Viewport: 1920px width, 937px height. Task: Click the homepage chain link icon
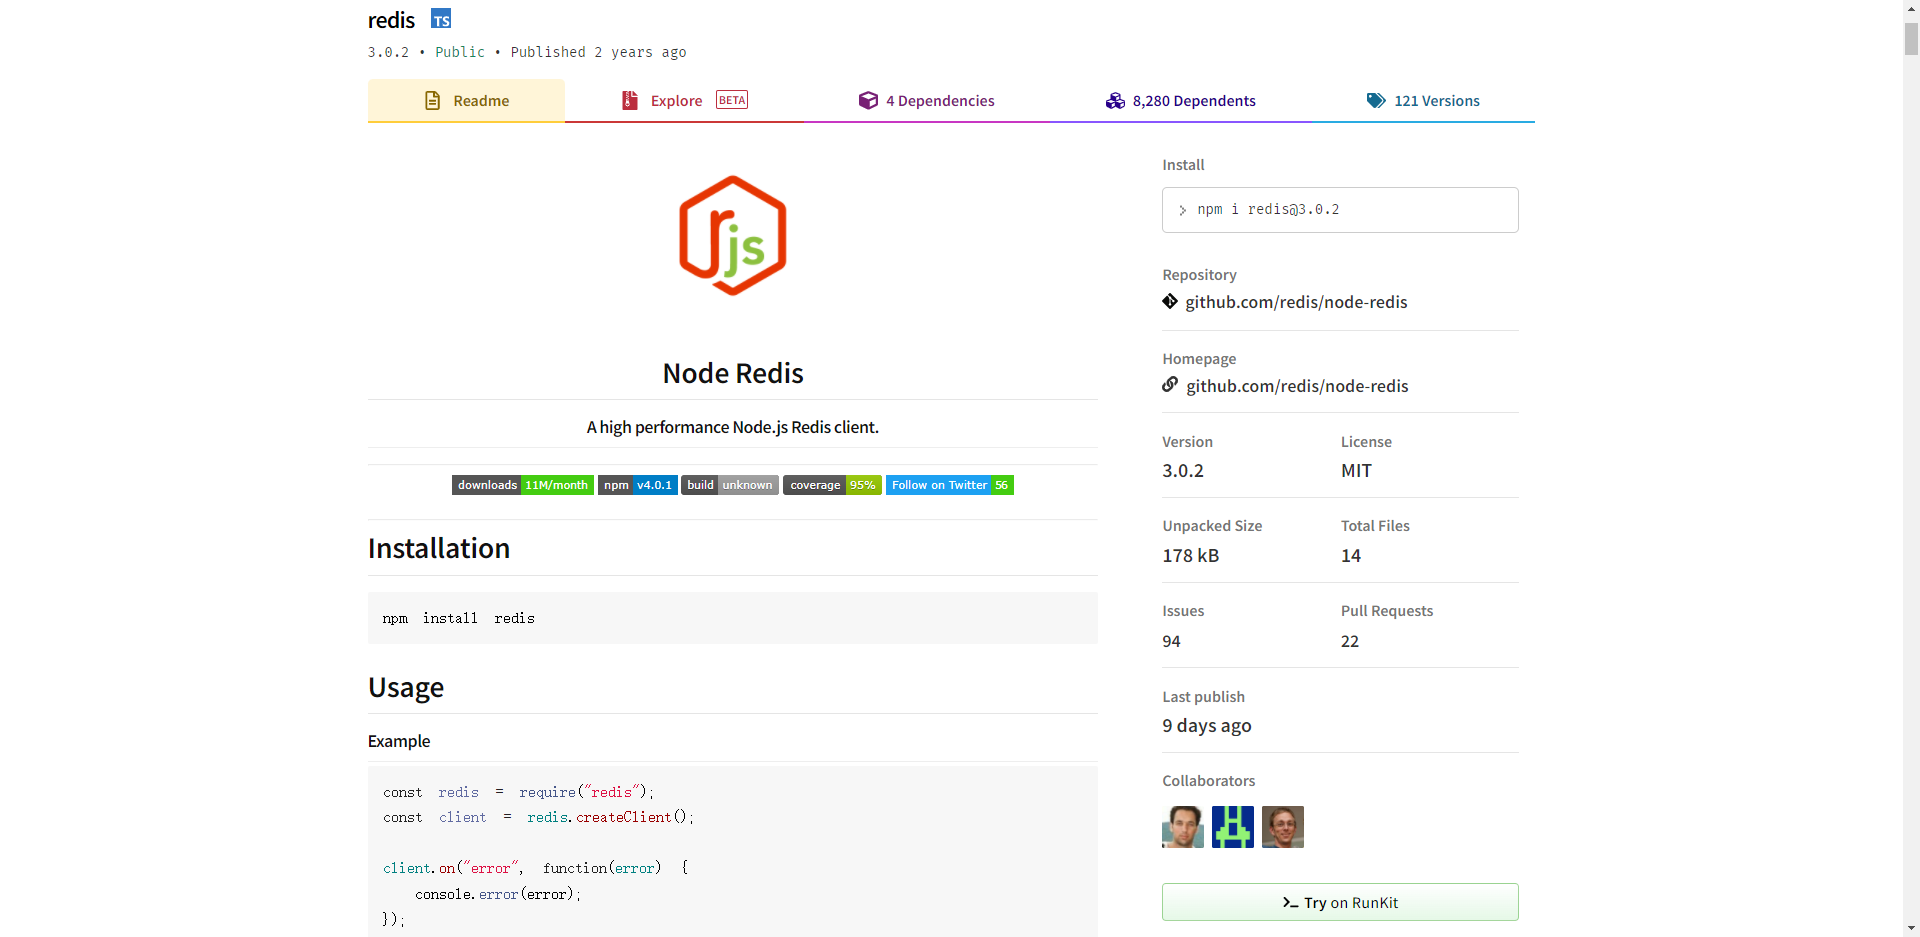(x=1170, y=385)
